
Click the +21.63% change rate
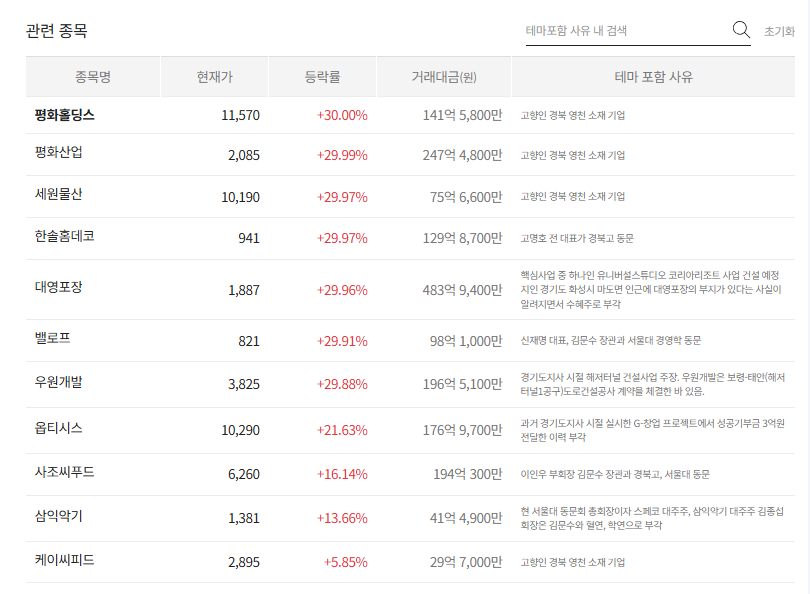point(342,430)
